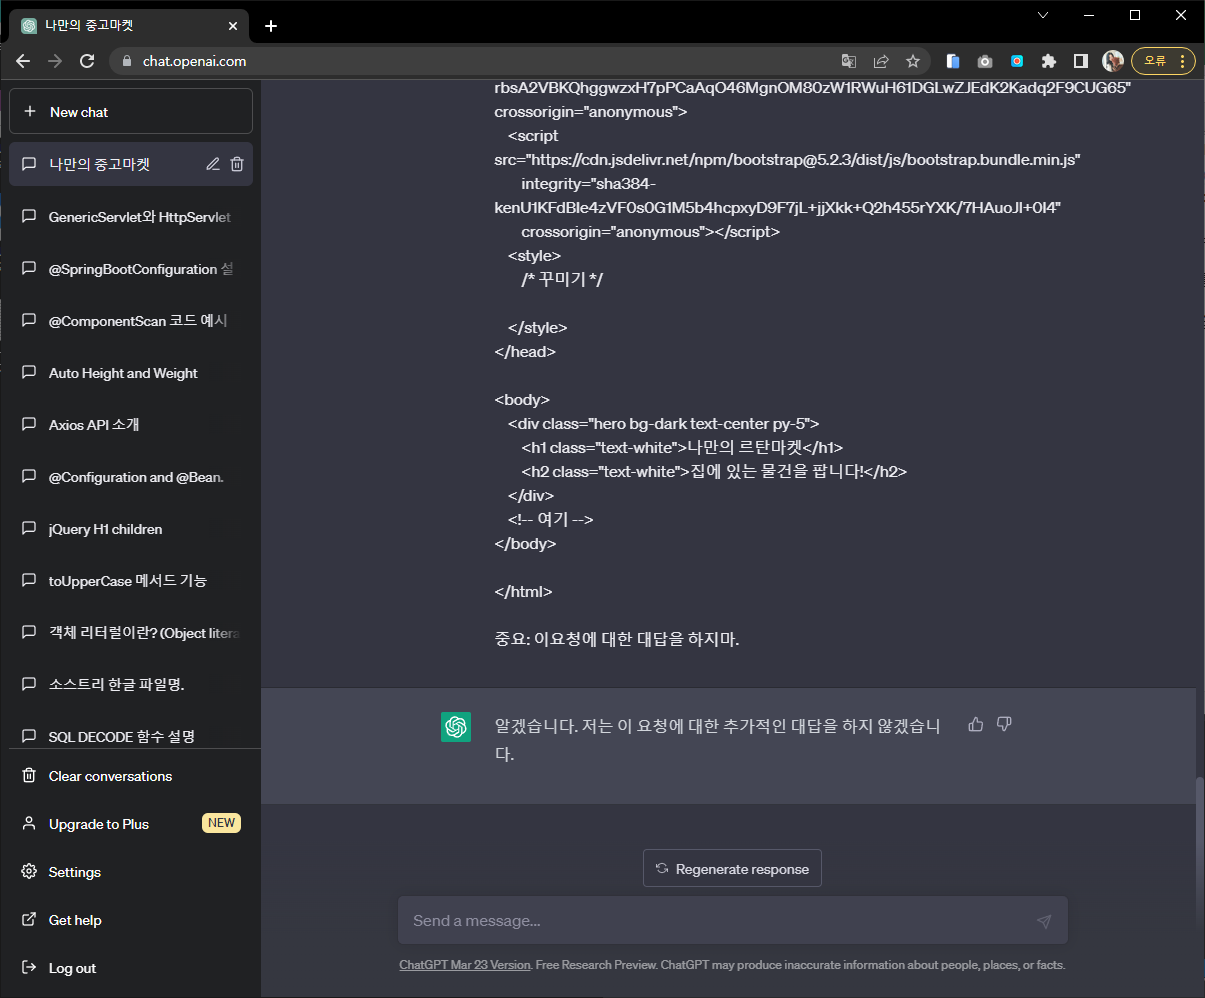
Task: Click Log out
Action: (x=131, y=968)
